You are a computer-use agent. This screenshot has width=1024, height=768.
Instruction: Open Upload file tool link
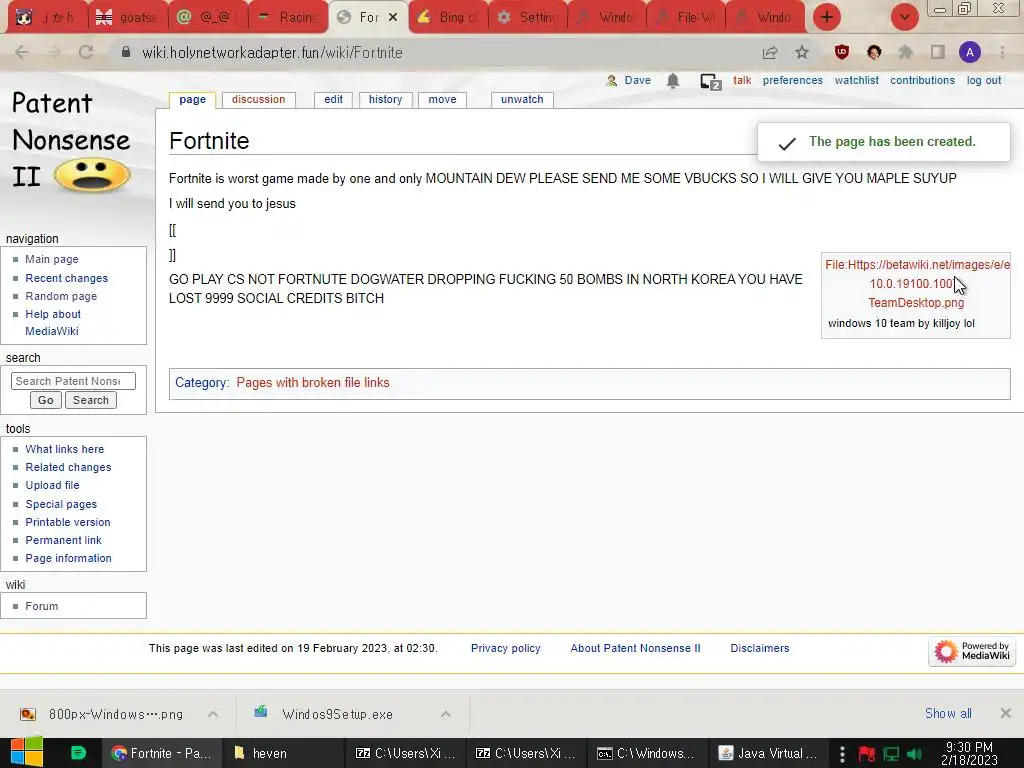[52, 485]
